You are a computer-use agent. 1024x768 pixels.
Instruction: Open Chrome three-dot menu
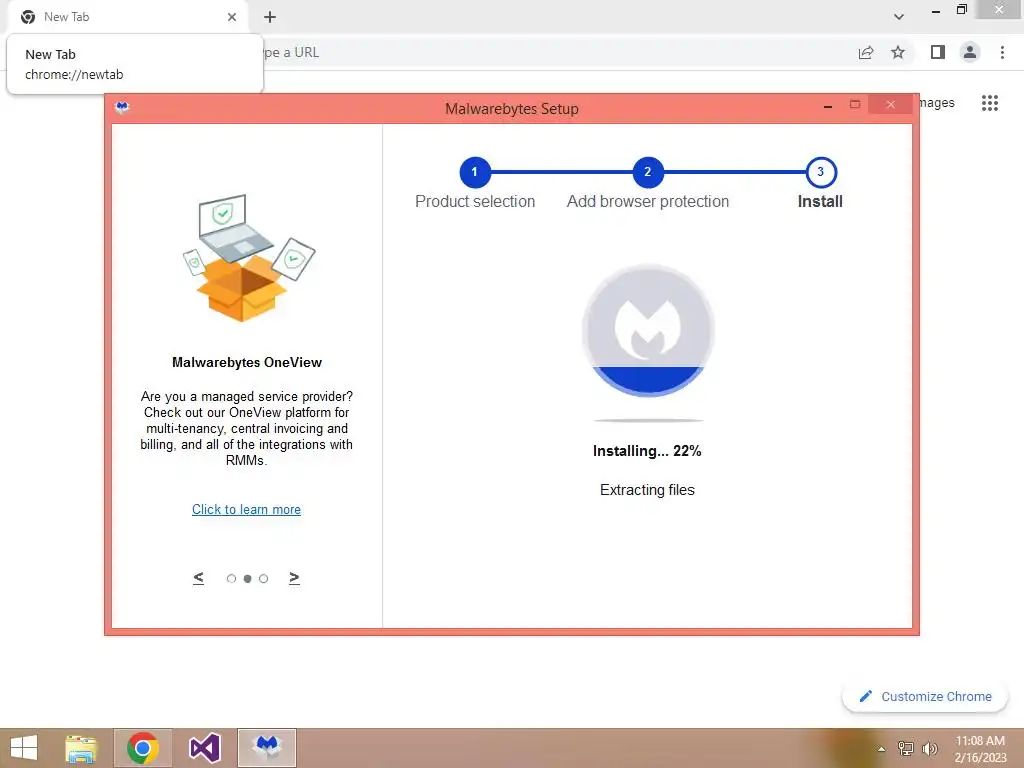pyautogui.click(x=1002, y=52)
